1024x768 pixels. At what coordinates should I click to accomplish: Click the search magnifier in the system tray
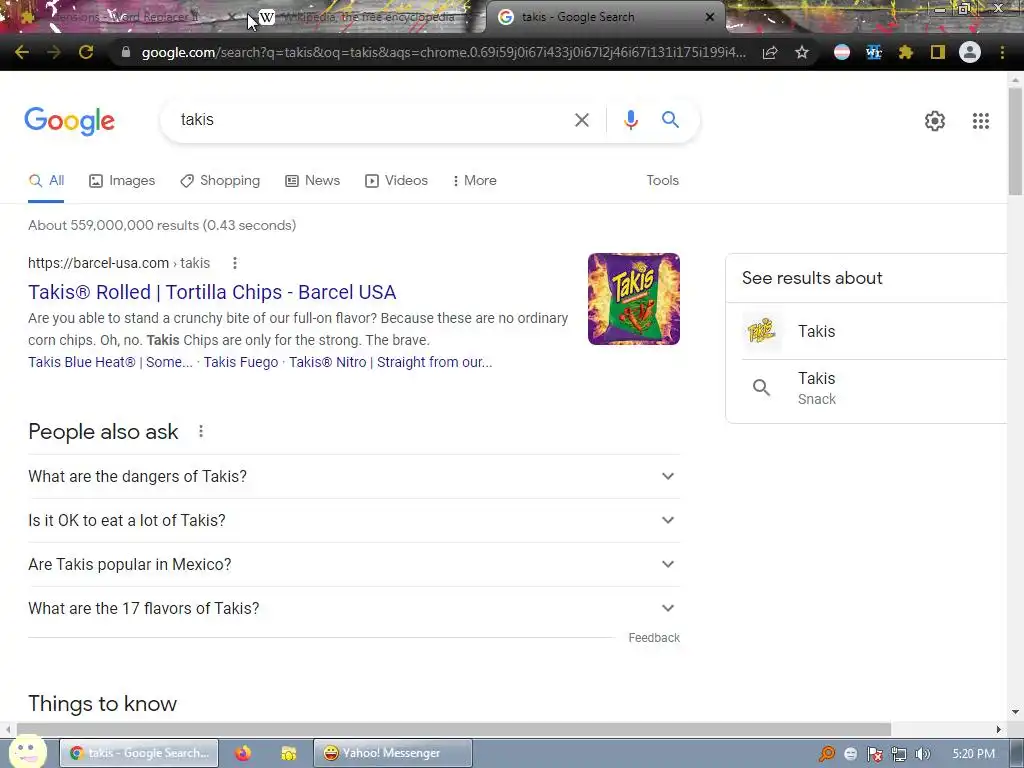(827, 754)
